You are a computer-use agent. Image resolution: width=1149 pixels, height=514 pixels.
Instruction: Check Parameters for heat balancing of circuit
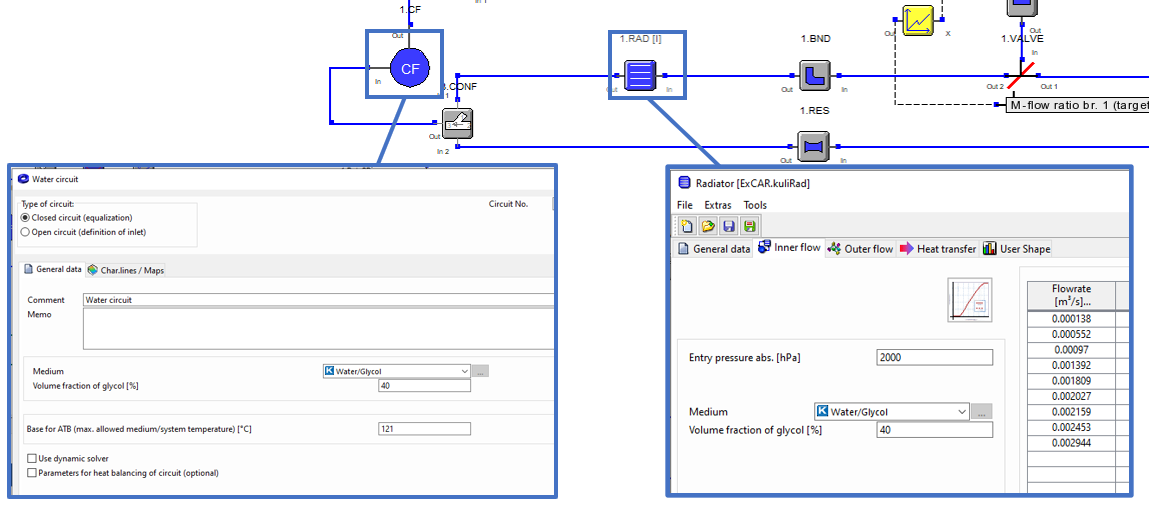click(x=32, y=473)
